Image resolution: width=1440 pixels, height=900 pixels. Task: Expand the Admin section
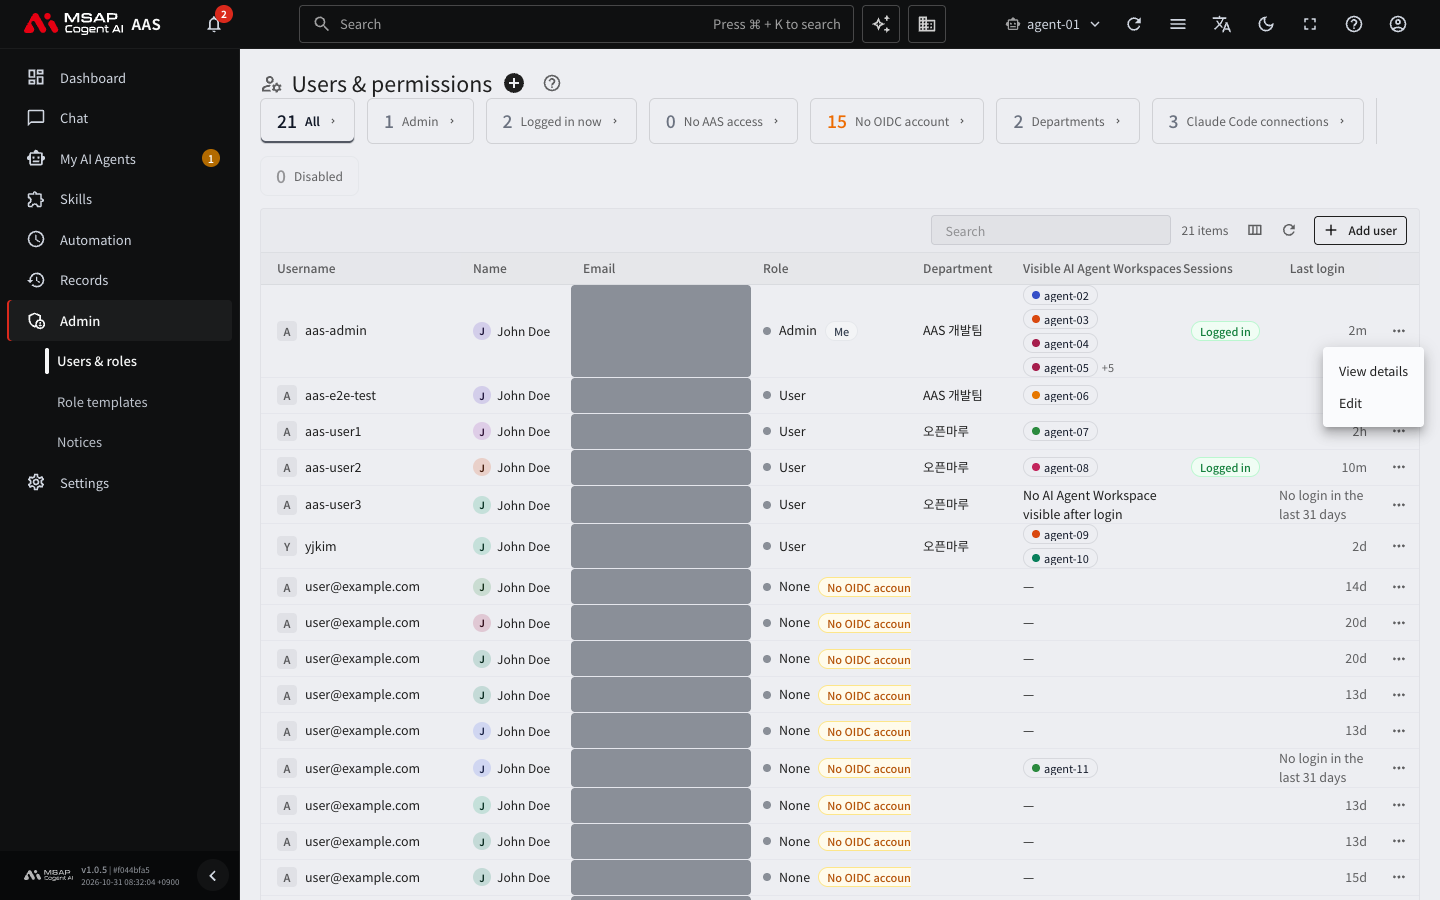coord(120,321)
